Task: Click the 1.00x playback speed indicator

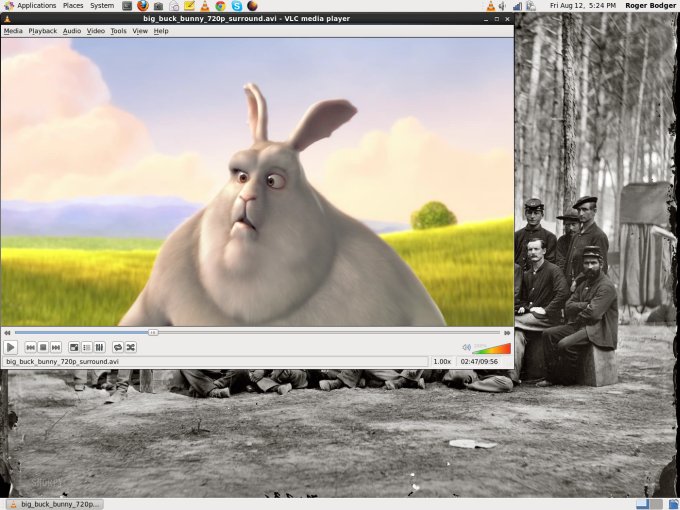Action: [442, 361]
